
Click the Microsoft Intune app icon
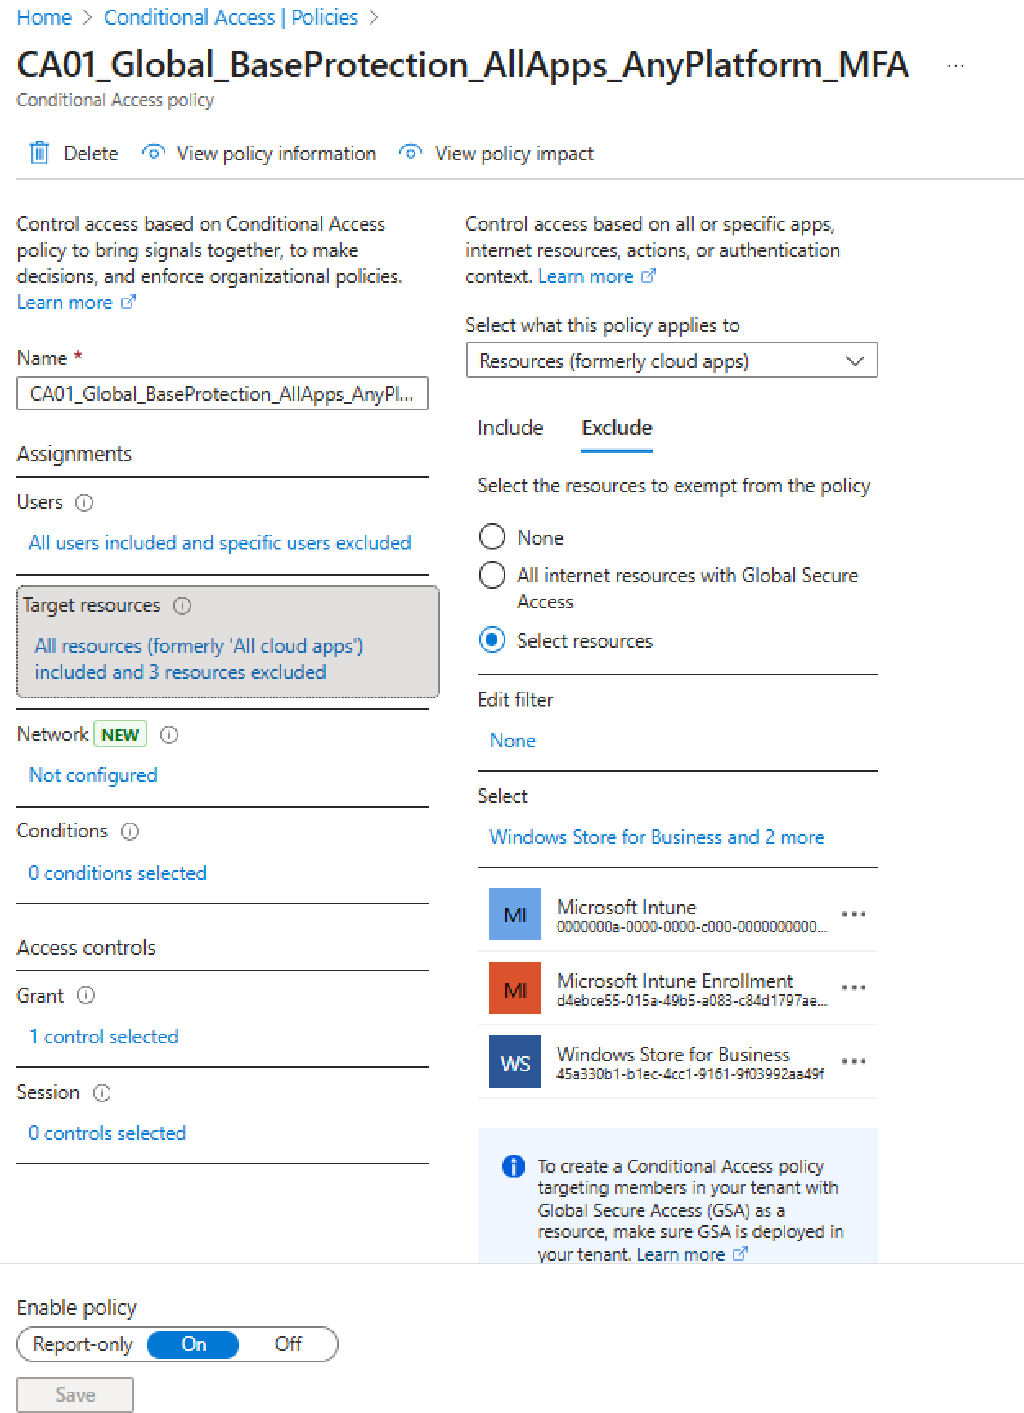pyautogui.click(x=514, y=913)
